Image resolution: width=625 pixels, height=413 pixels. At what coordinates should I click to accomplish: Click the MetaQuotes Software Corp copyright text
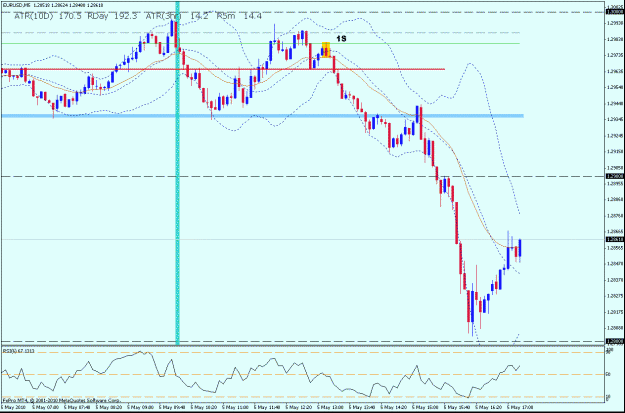(x=61, y=400)
